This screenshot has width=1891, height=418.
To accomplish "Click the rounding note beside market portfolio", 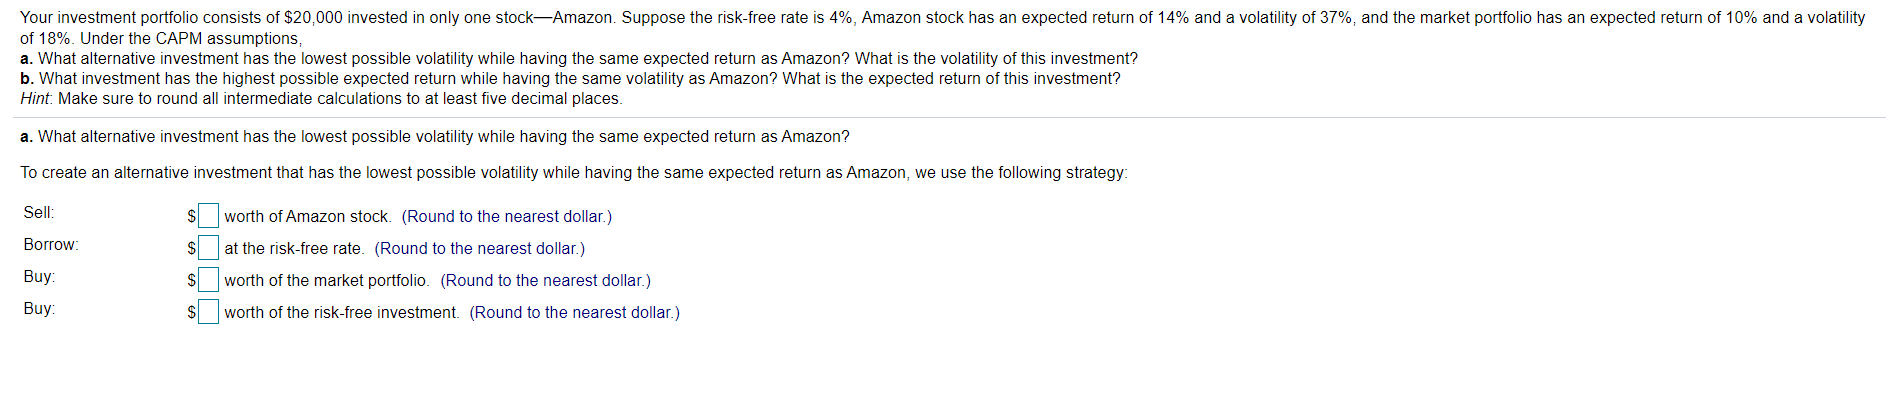I will click(546, 281).
